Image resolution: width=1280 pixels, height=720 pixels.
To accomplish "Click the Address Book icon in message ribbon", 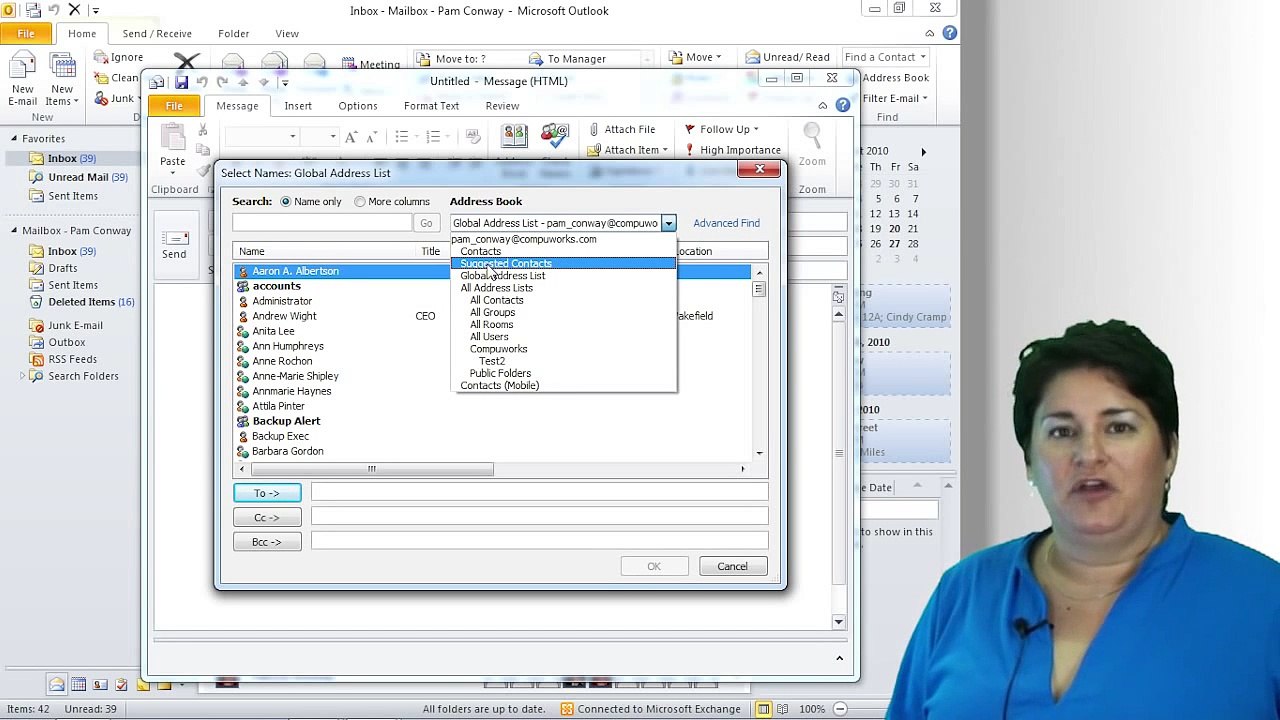I will click(x=514, y=138).
